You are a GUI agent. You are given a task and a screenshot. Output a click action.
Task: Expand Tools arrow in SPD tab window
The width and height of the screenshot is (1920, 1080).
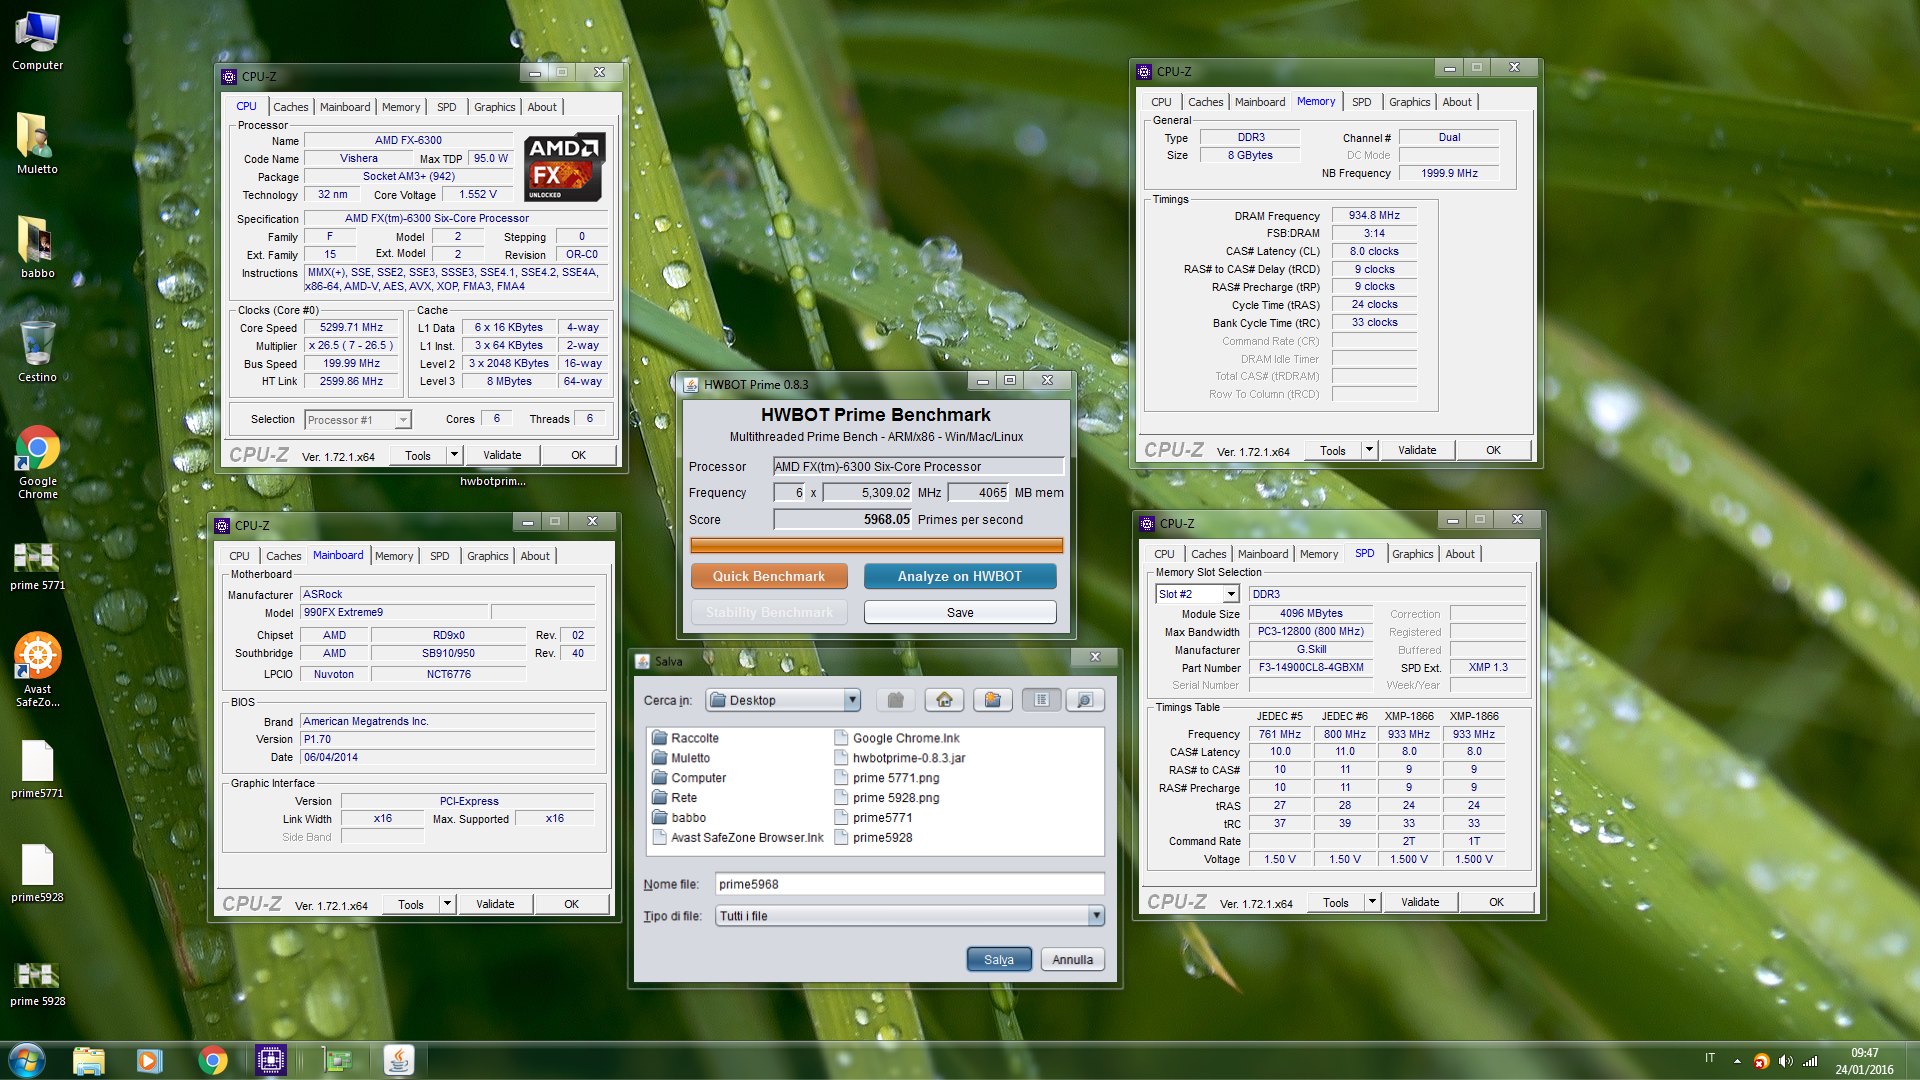1372,902
